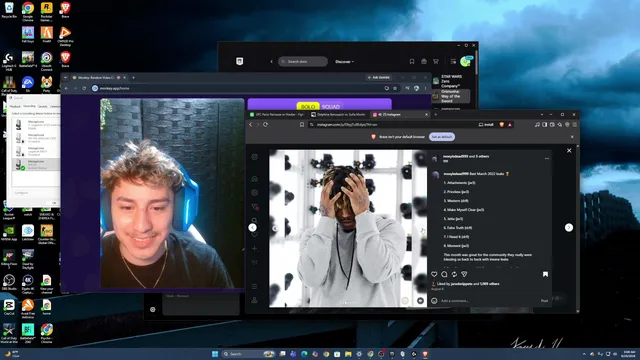Open the Epic Games profile avatar
Image resolution: width=640 pixels, height=360 pixels.
[x=465, y=61]
